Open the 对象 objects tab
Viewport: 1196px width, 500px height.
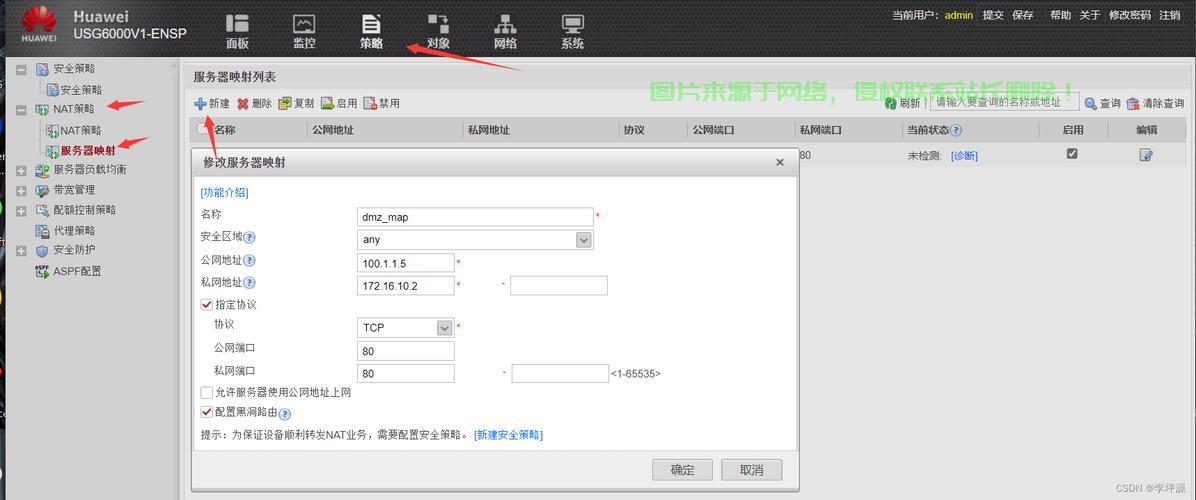click(439, 31)
